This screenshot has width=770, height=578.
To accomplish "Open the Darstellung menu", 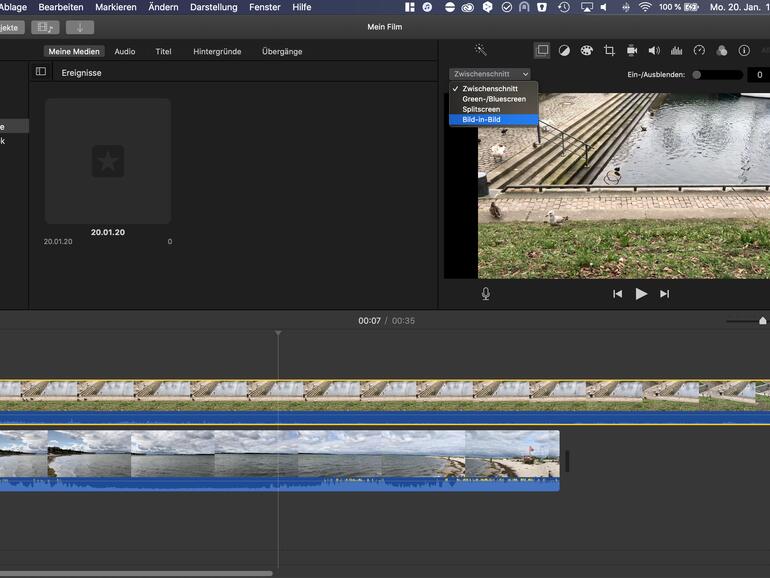I will [x=214, y=7].
